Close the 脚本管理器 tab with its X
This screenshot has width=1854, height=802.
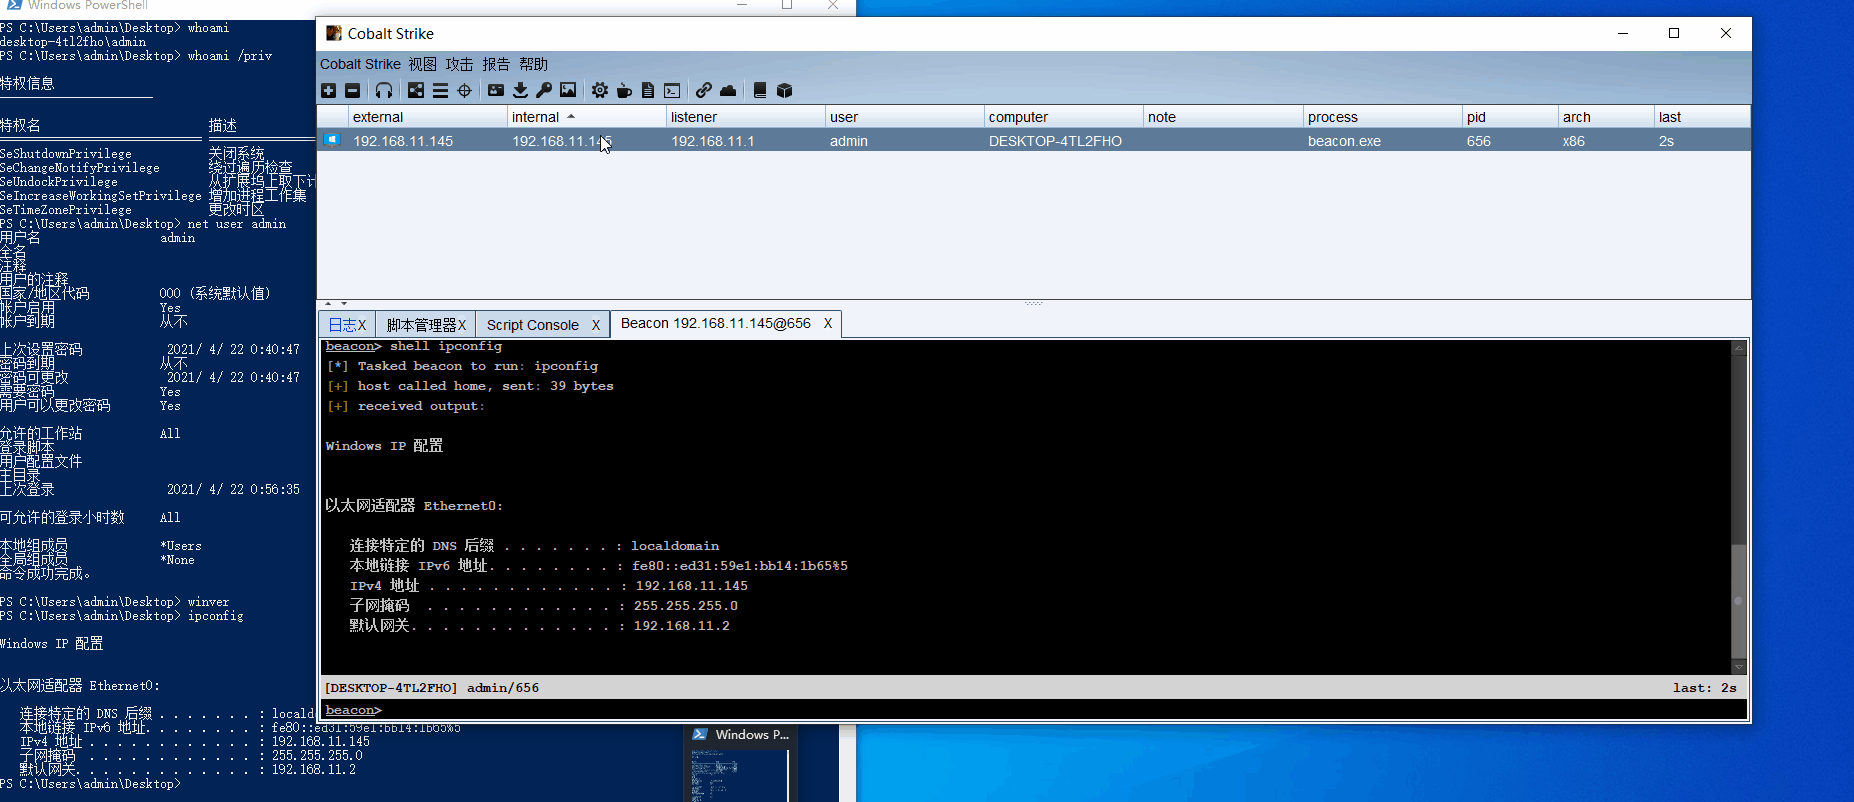(x=462, y=325)
